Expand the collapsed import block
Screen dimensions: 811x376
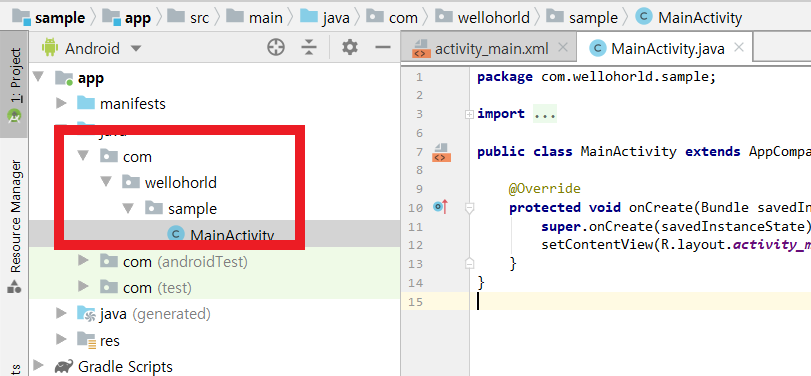tap(469, 115)
